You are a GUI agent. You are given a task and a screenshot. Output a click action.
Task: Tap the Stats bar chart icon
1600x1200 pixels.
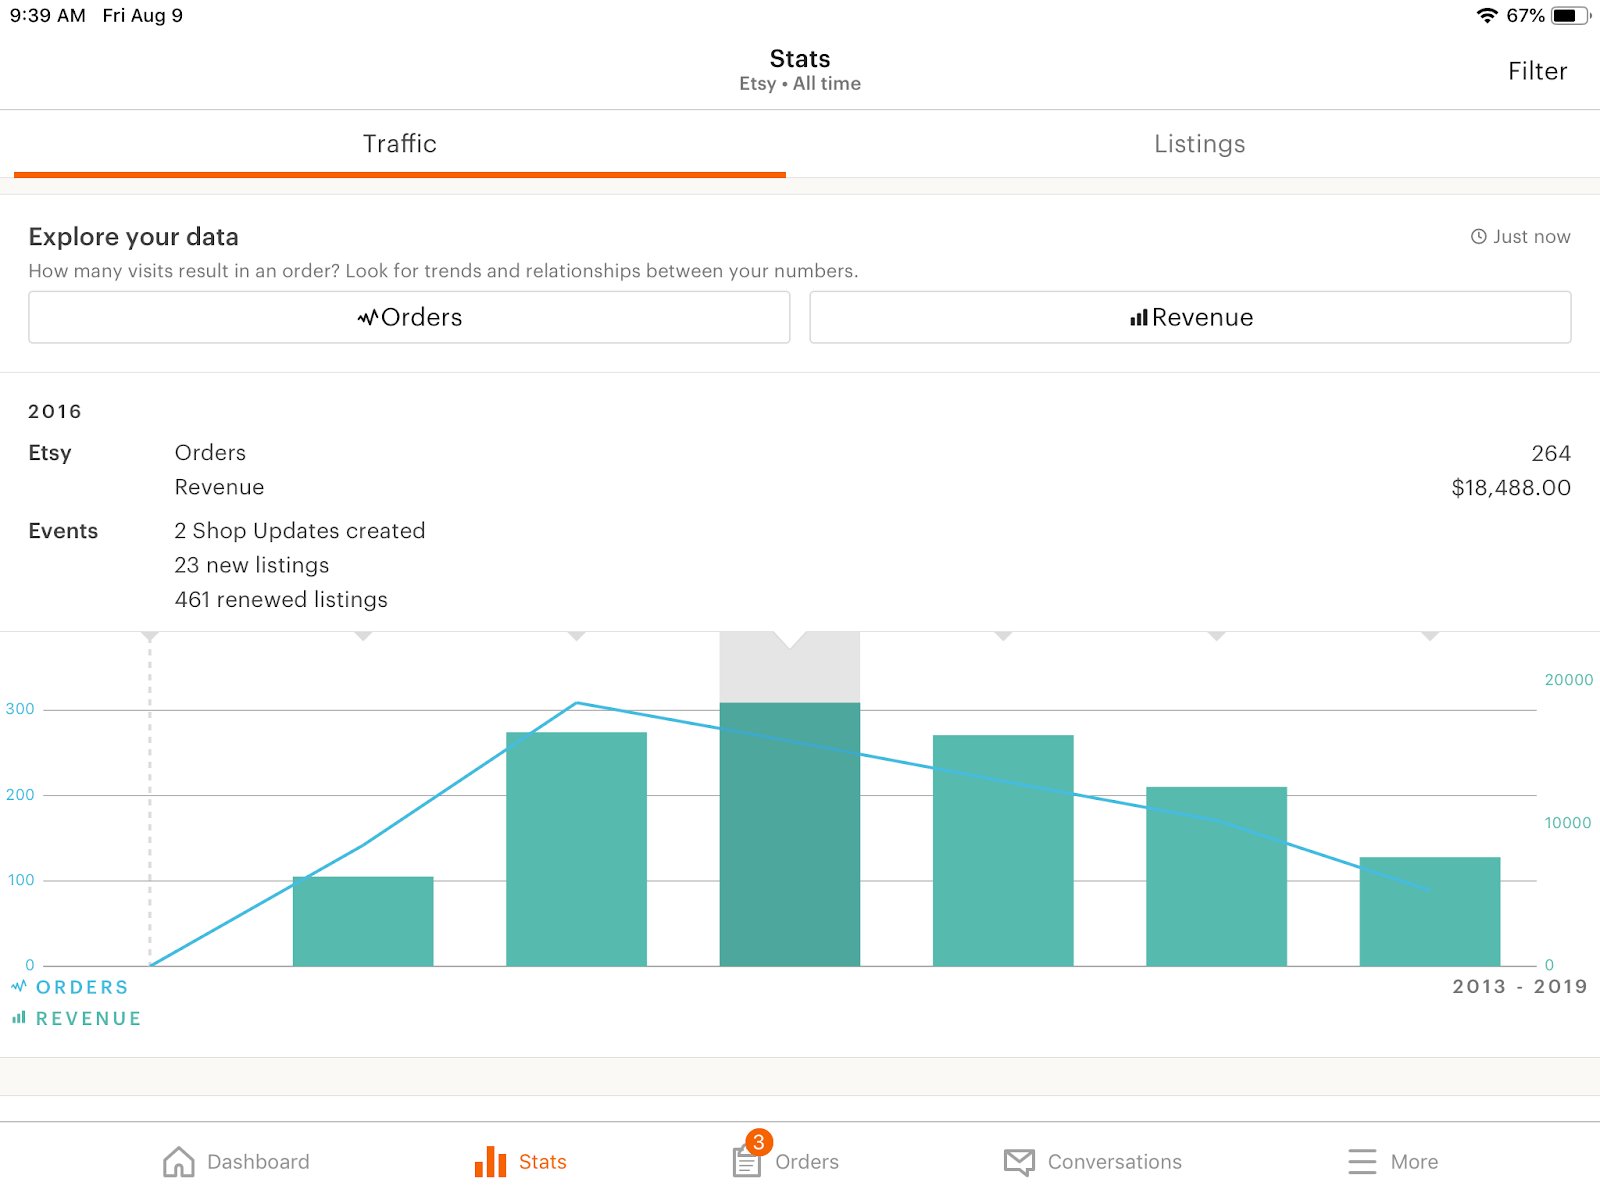(490, 1161)
